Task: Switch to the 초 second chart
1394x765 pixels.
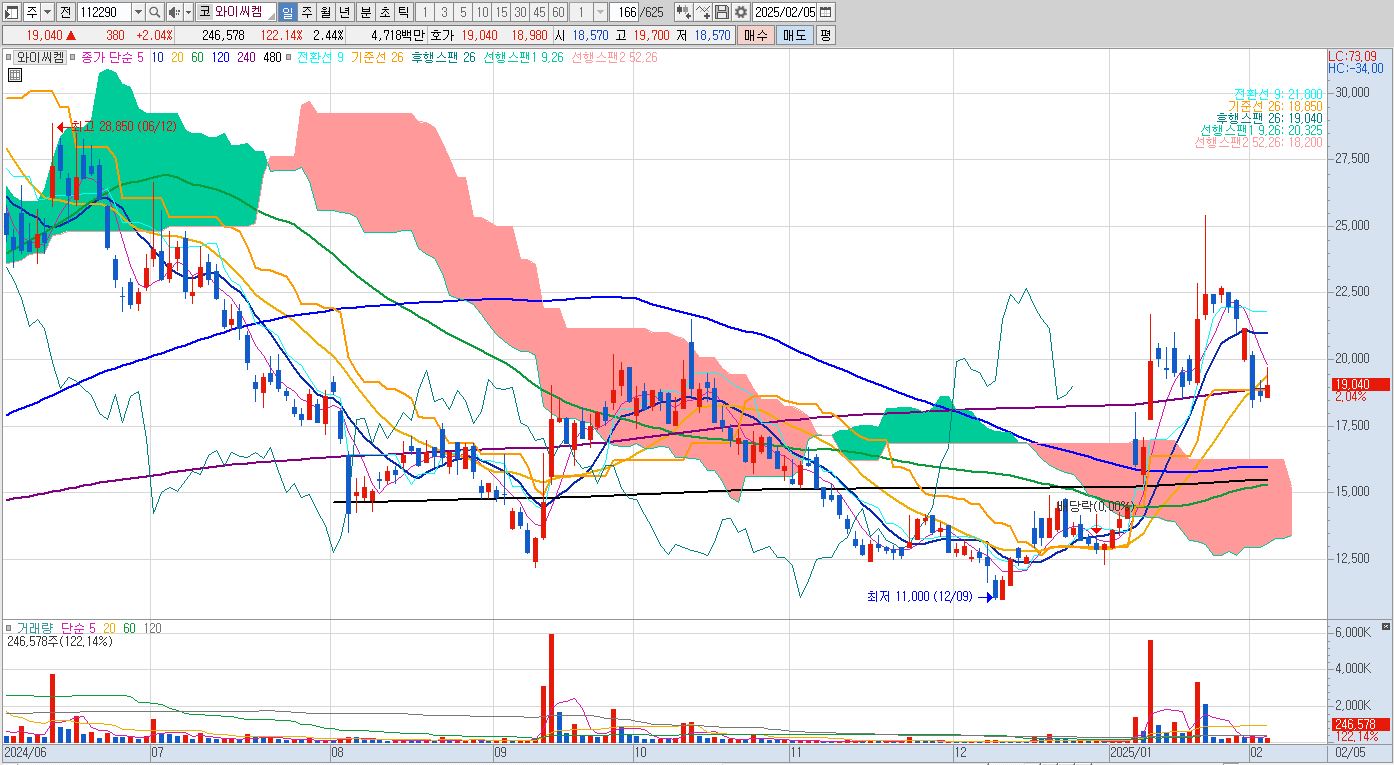Action: coord(383,12)
